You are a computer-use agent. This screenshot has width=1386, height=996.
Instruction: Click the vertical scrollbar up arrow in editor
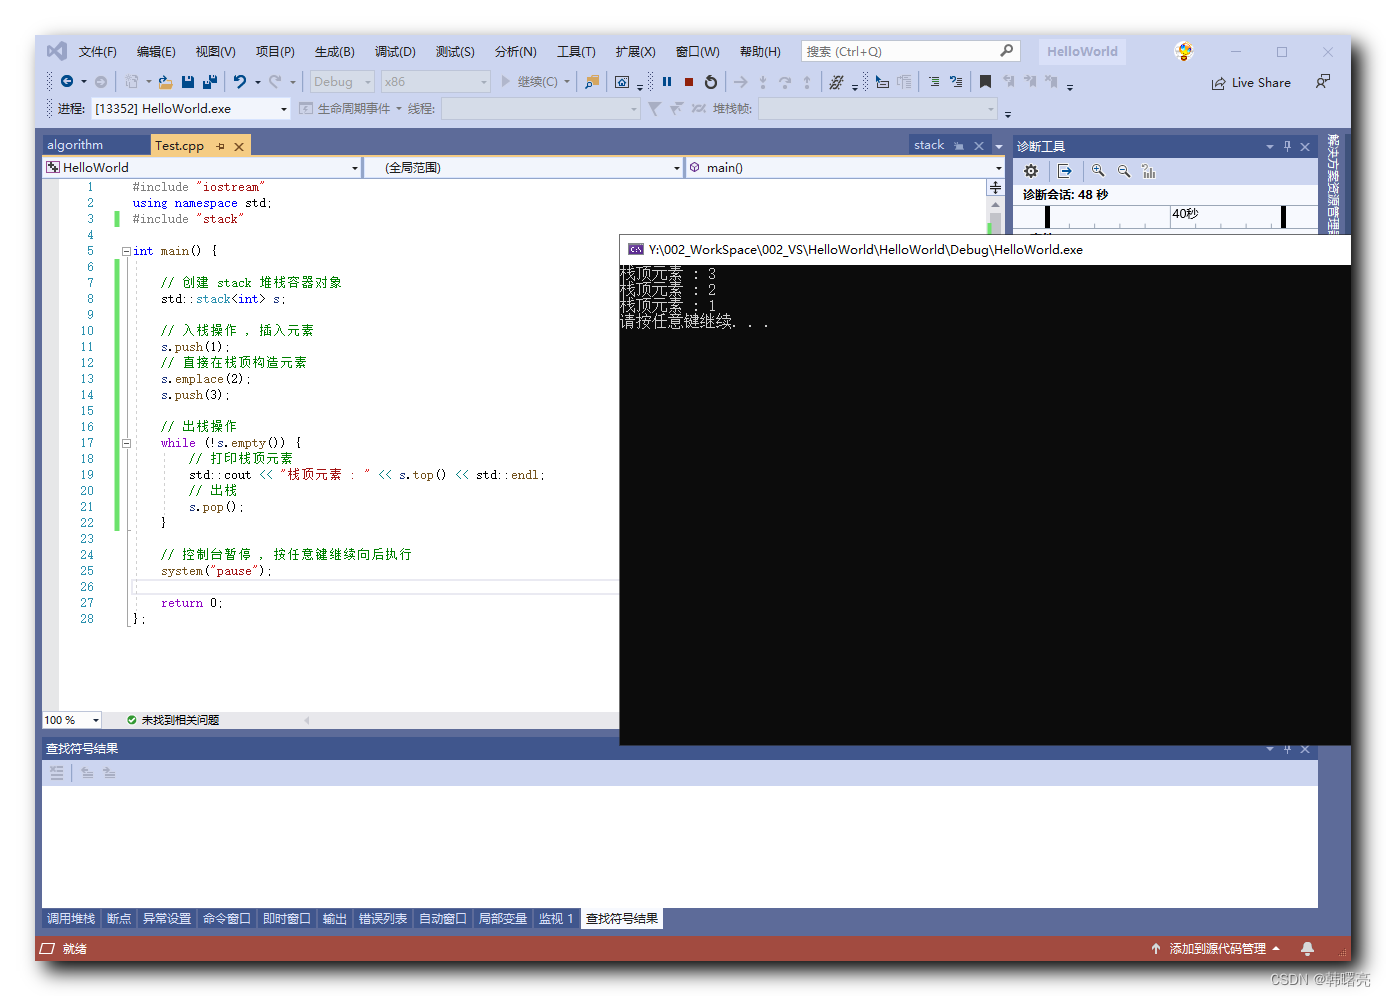click(x=995, y=204)
